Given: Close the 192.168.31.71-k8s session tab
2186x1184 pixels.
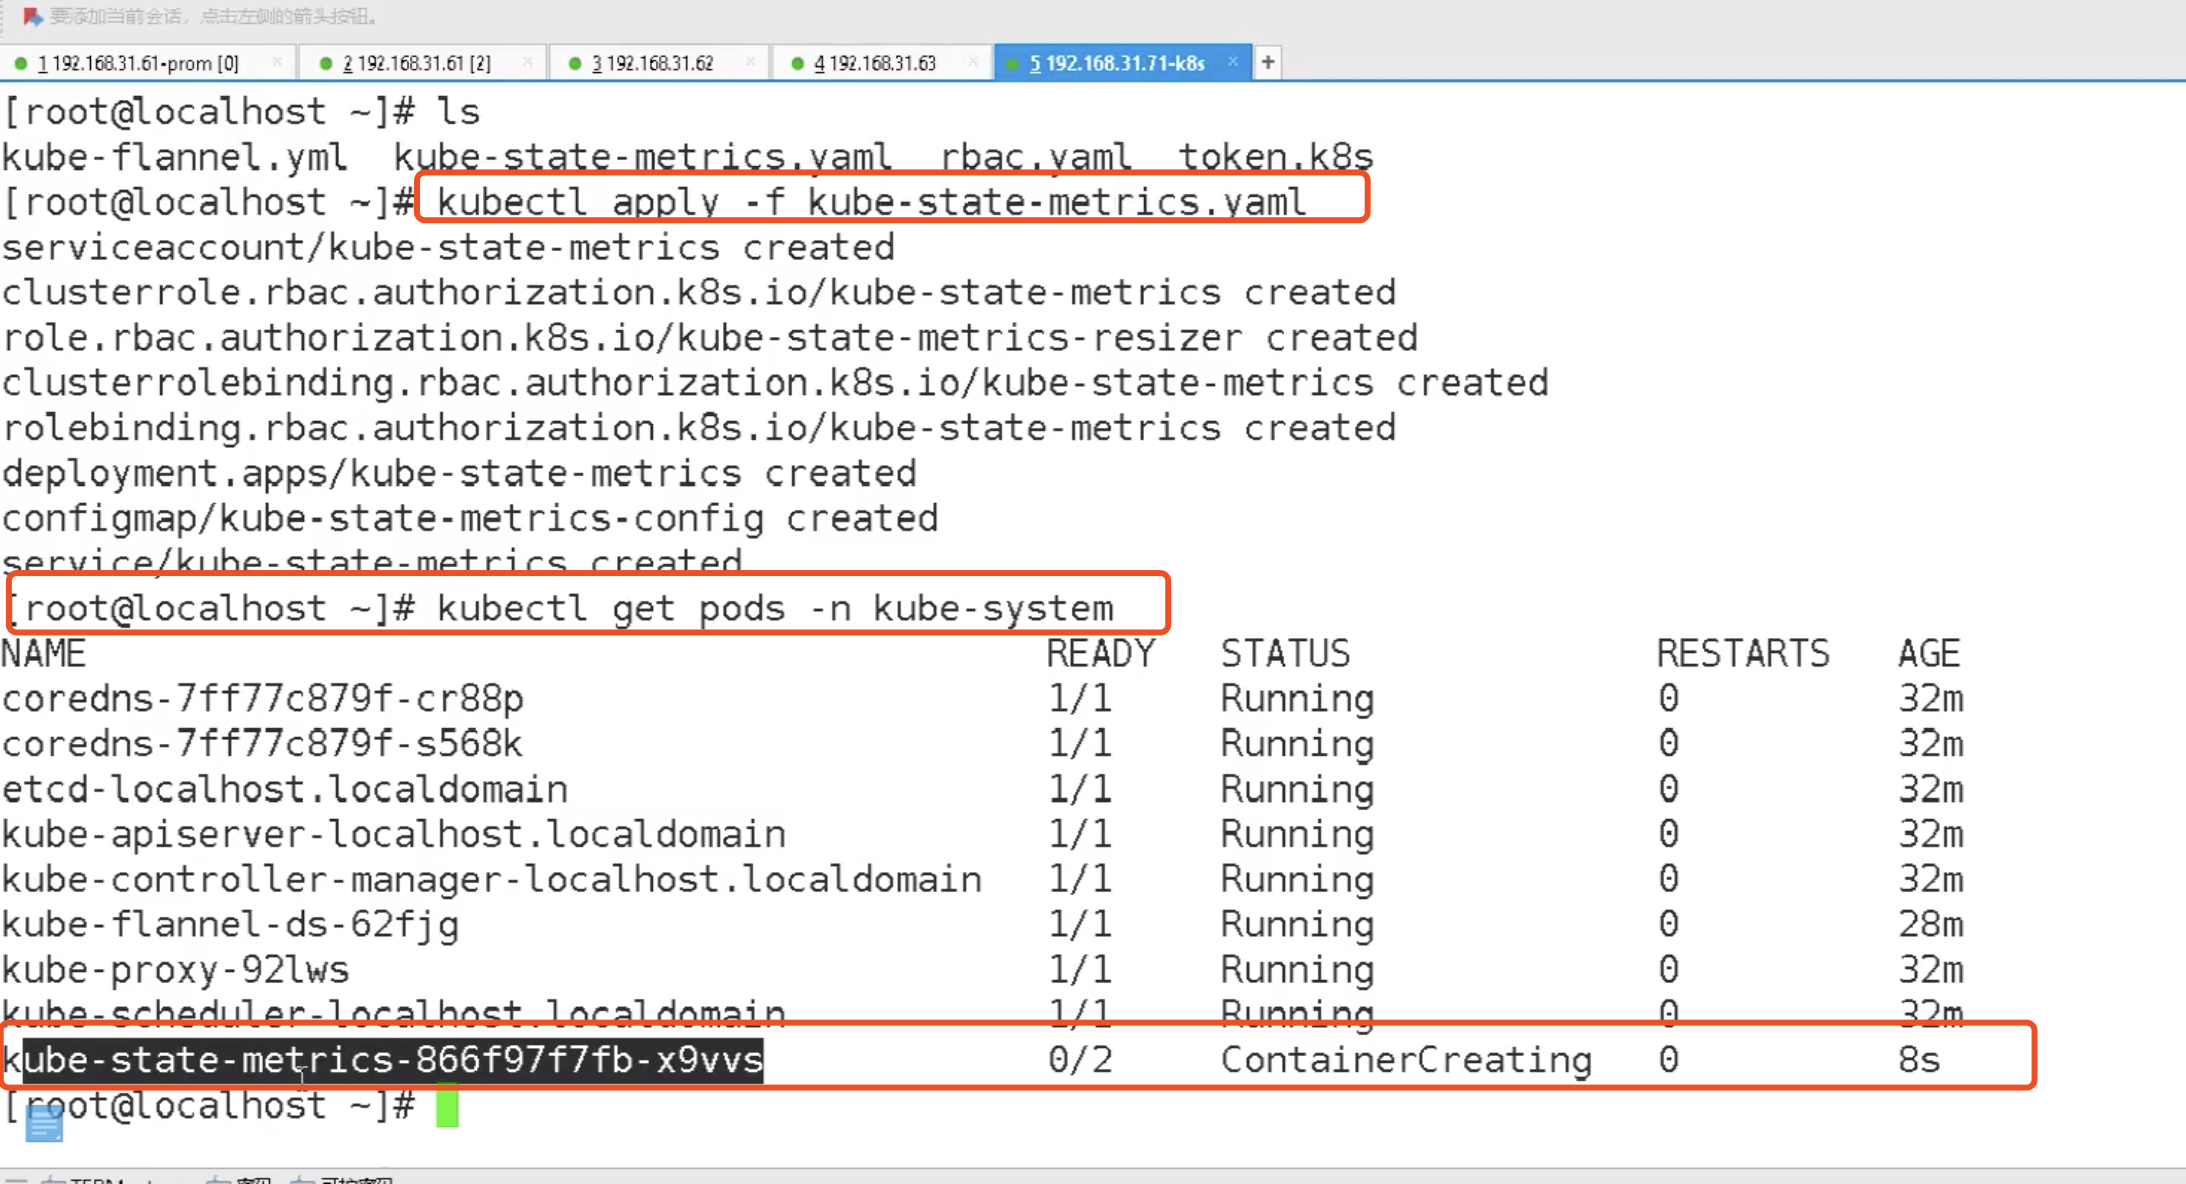Looking at the screenshot, I should [1233, 62].
